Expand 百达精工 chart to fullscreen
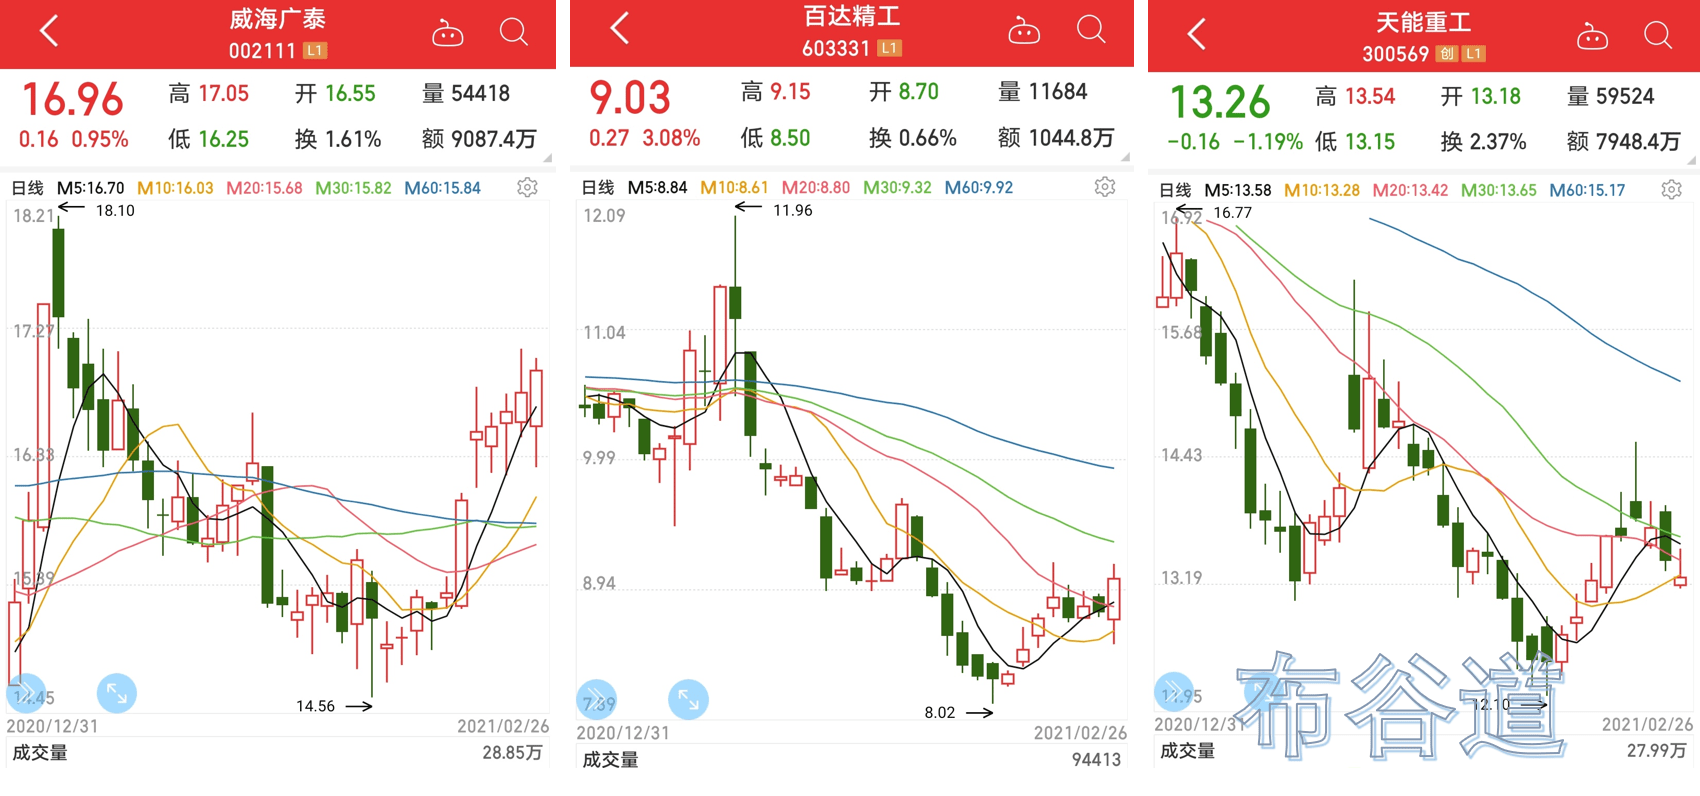 coord(688,699)
